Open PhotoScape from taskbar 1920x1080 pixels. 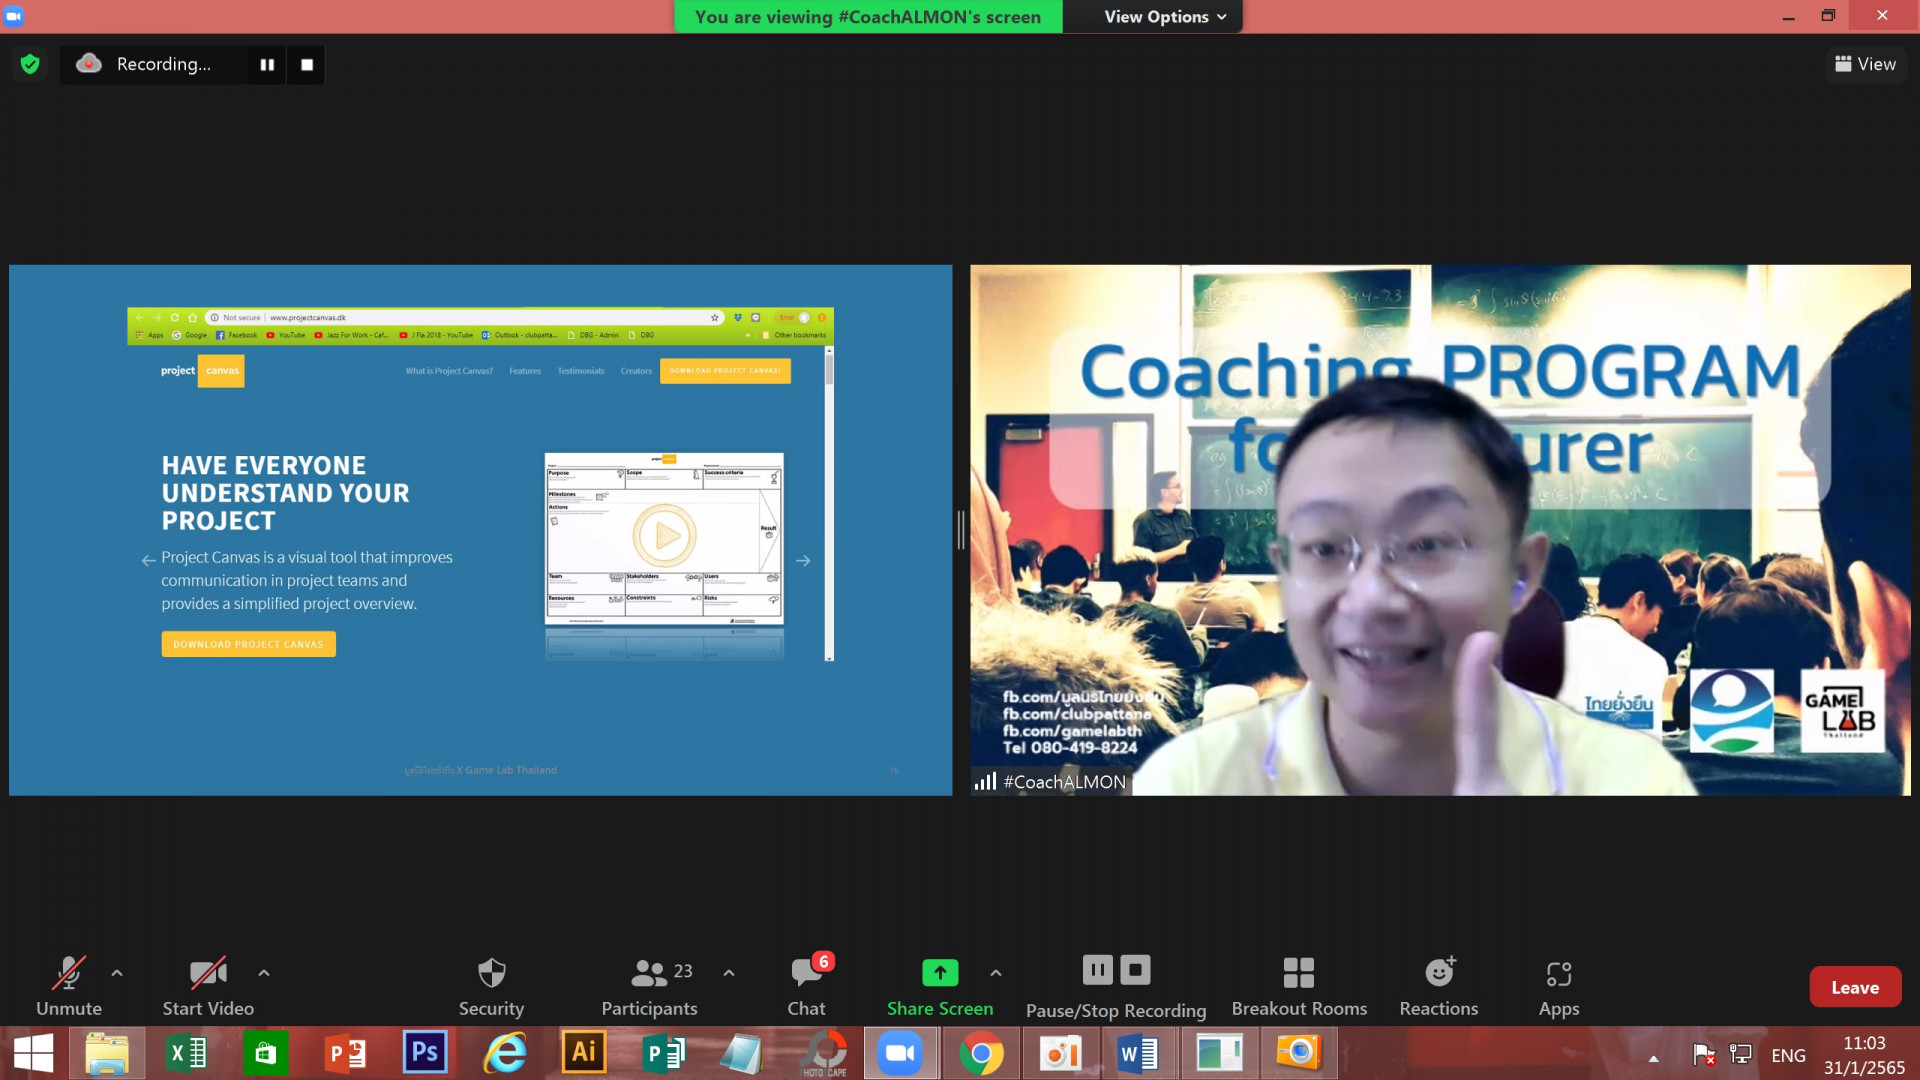click(824, 1053)
